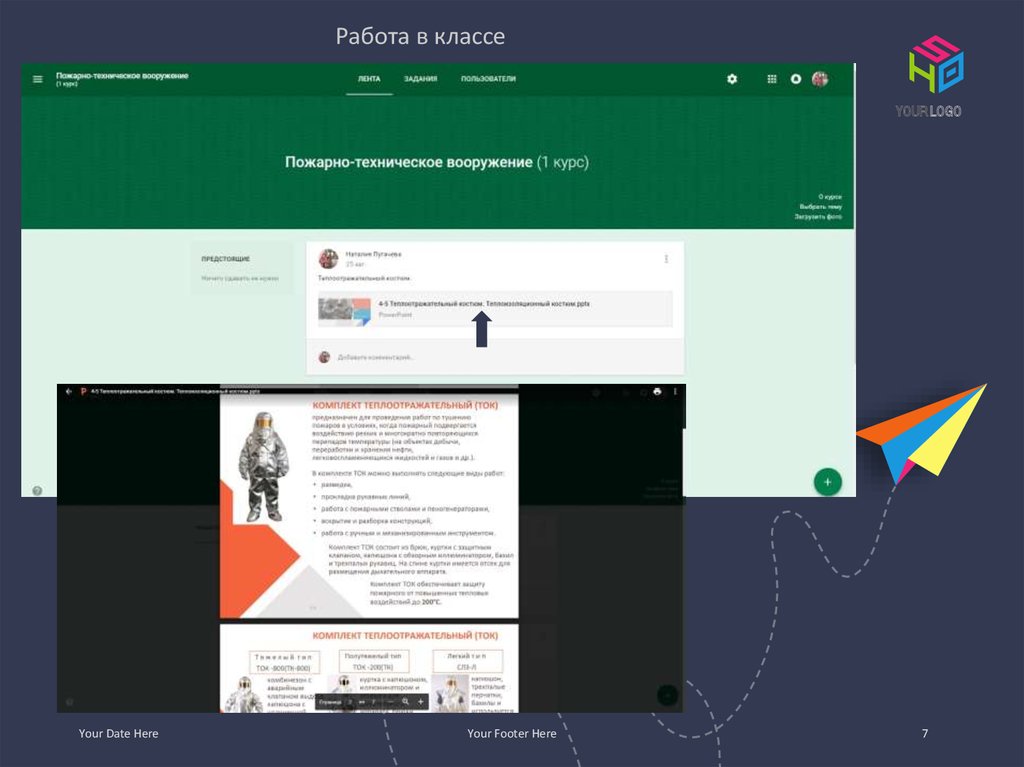Screen dimensions: 1024x767
Task: Click the notifications circle icon
Action: 796,79
